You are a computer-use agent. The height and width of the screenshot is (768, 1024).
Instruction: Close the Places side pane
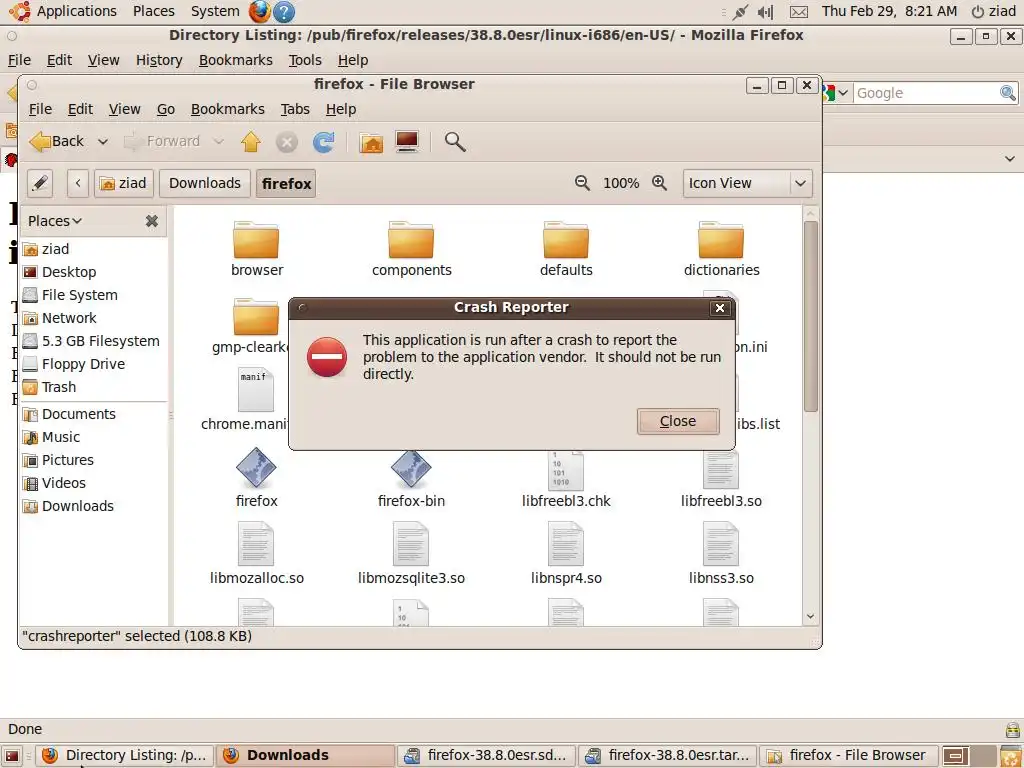[152, 221]
